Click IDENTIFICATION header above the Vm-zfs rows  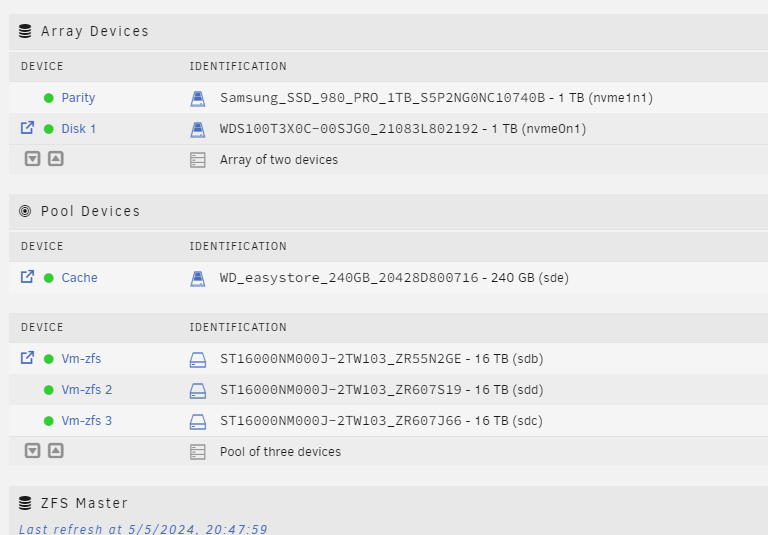[238, 327]
